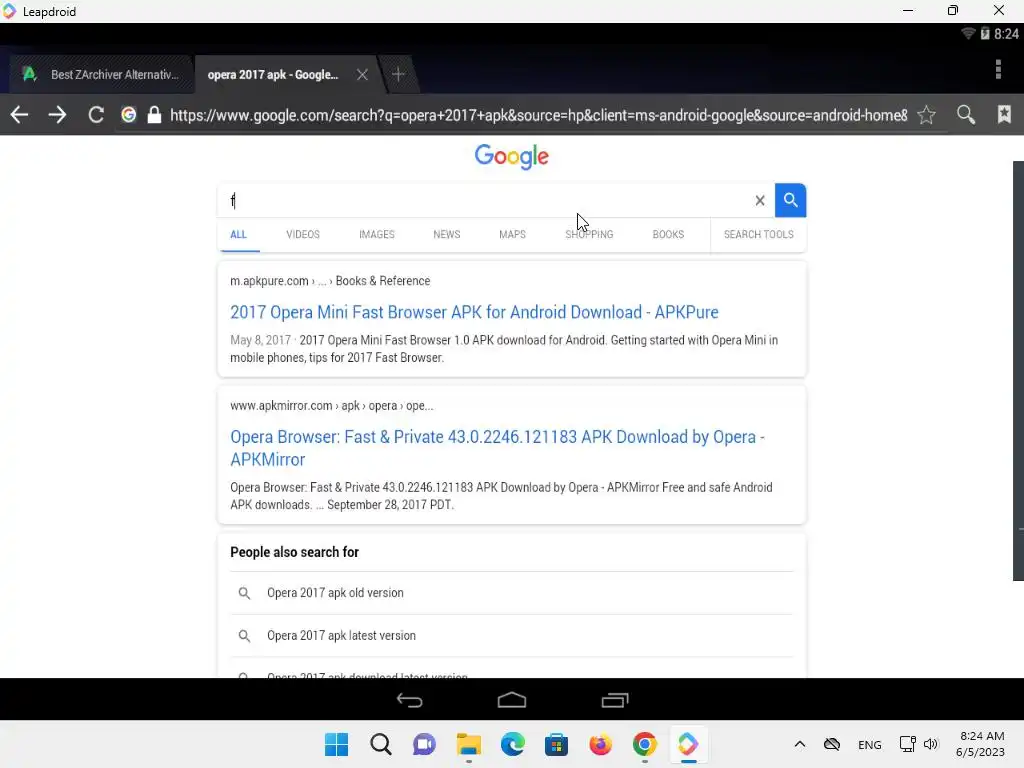Bookmark page with the star icon

pyautogui.click(x=926, y=115)
